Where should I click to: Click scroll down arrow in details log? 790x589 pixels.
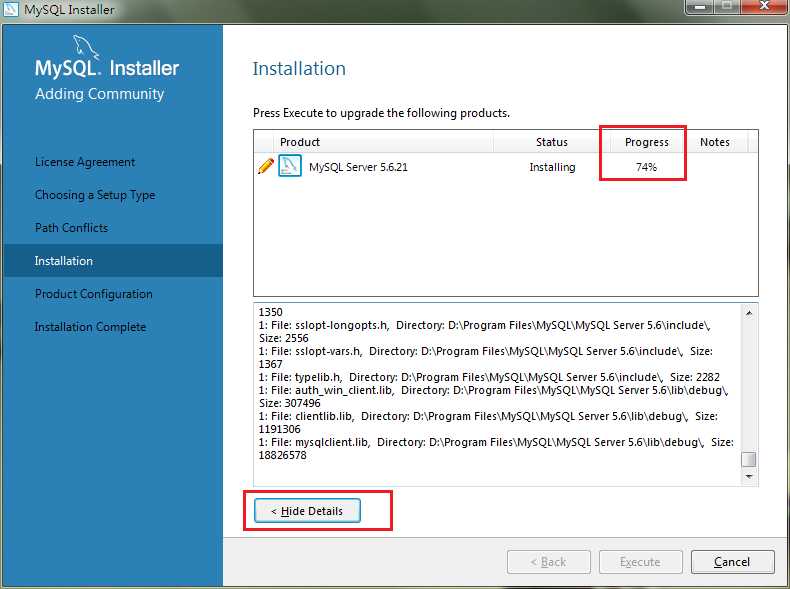click(749, 477)
